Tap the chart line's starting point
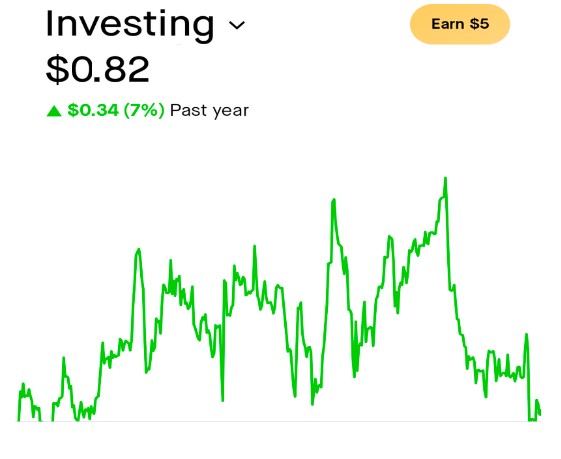Image resolution: width=561 pixels, height=459 pixels. [x=18, y=420]
